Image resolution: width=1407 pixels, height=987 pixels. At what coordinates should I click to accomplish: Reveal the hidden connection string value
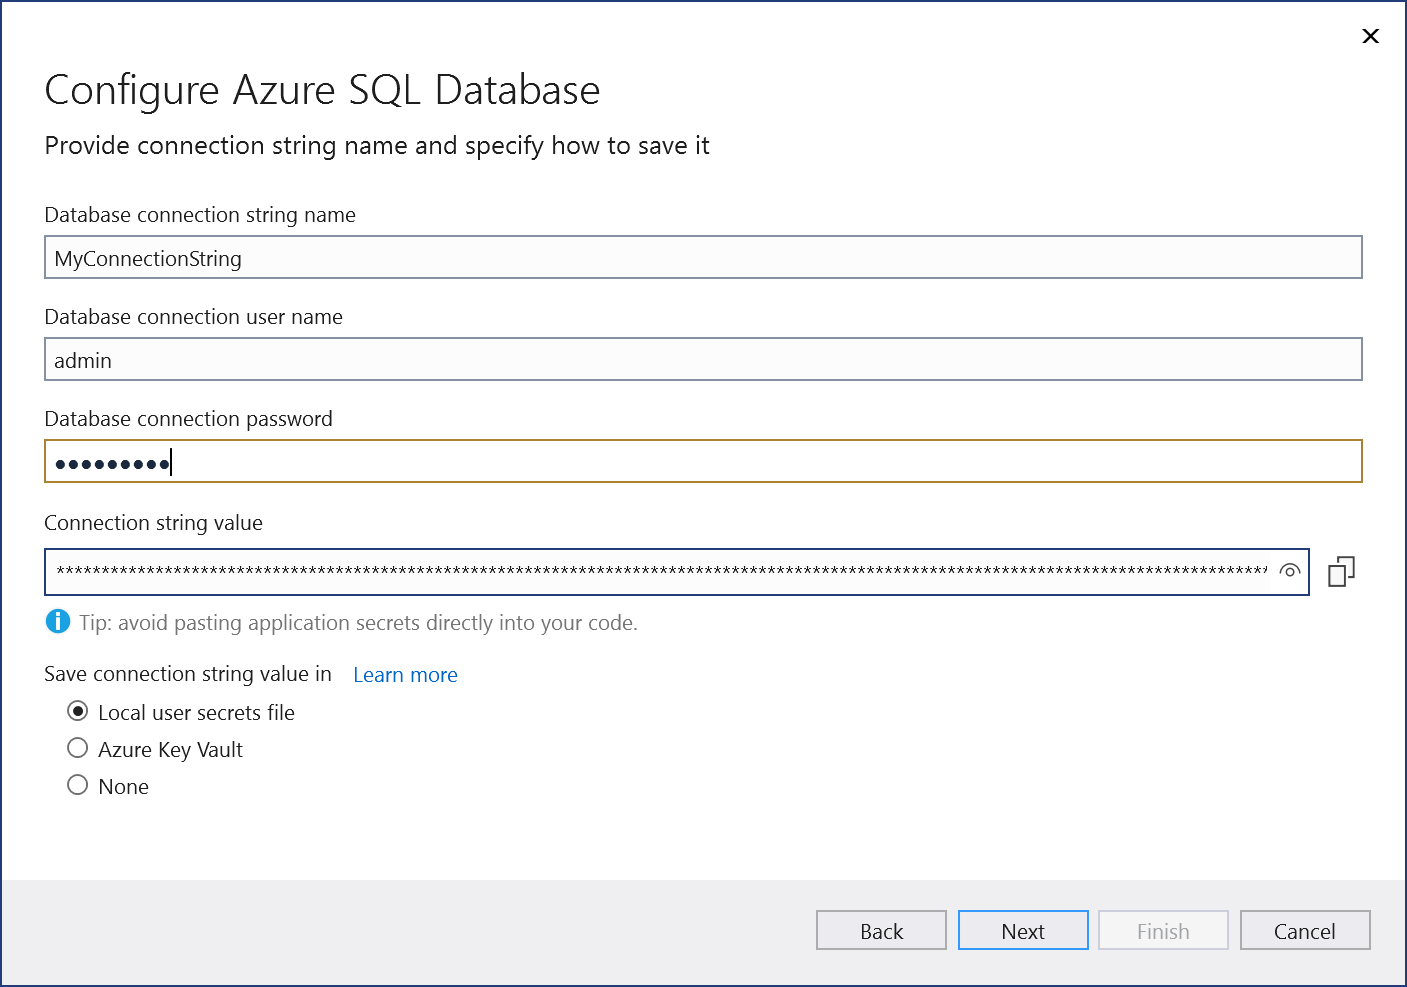1290,571
